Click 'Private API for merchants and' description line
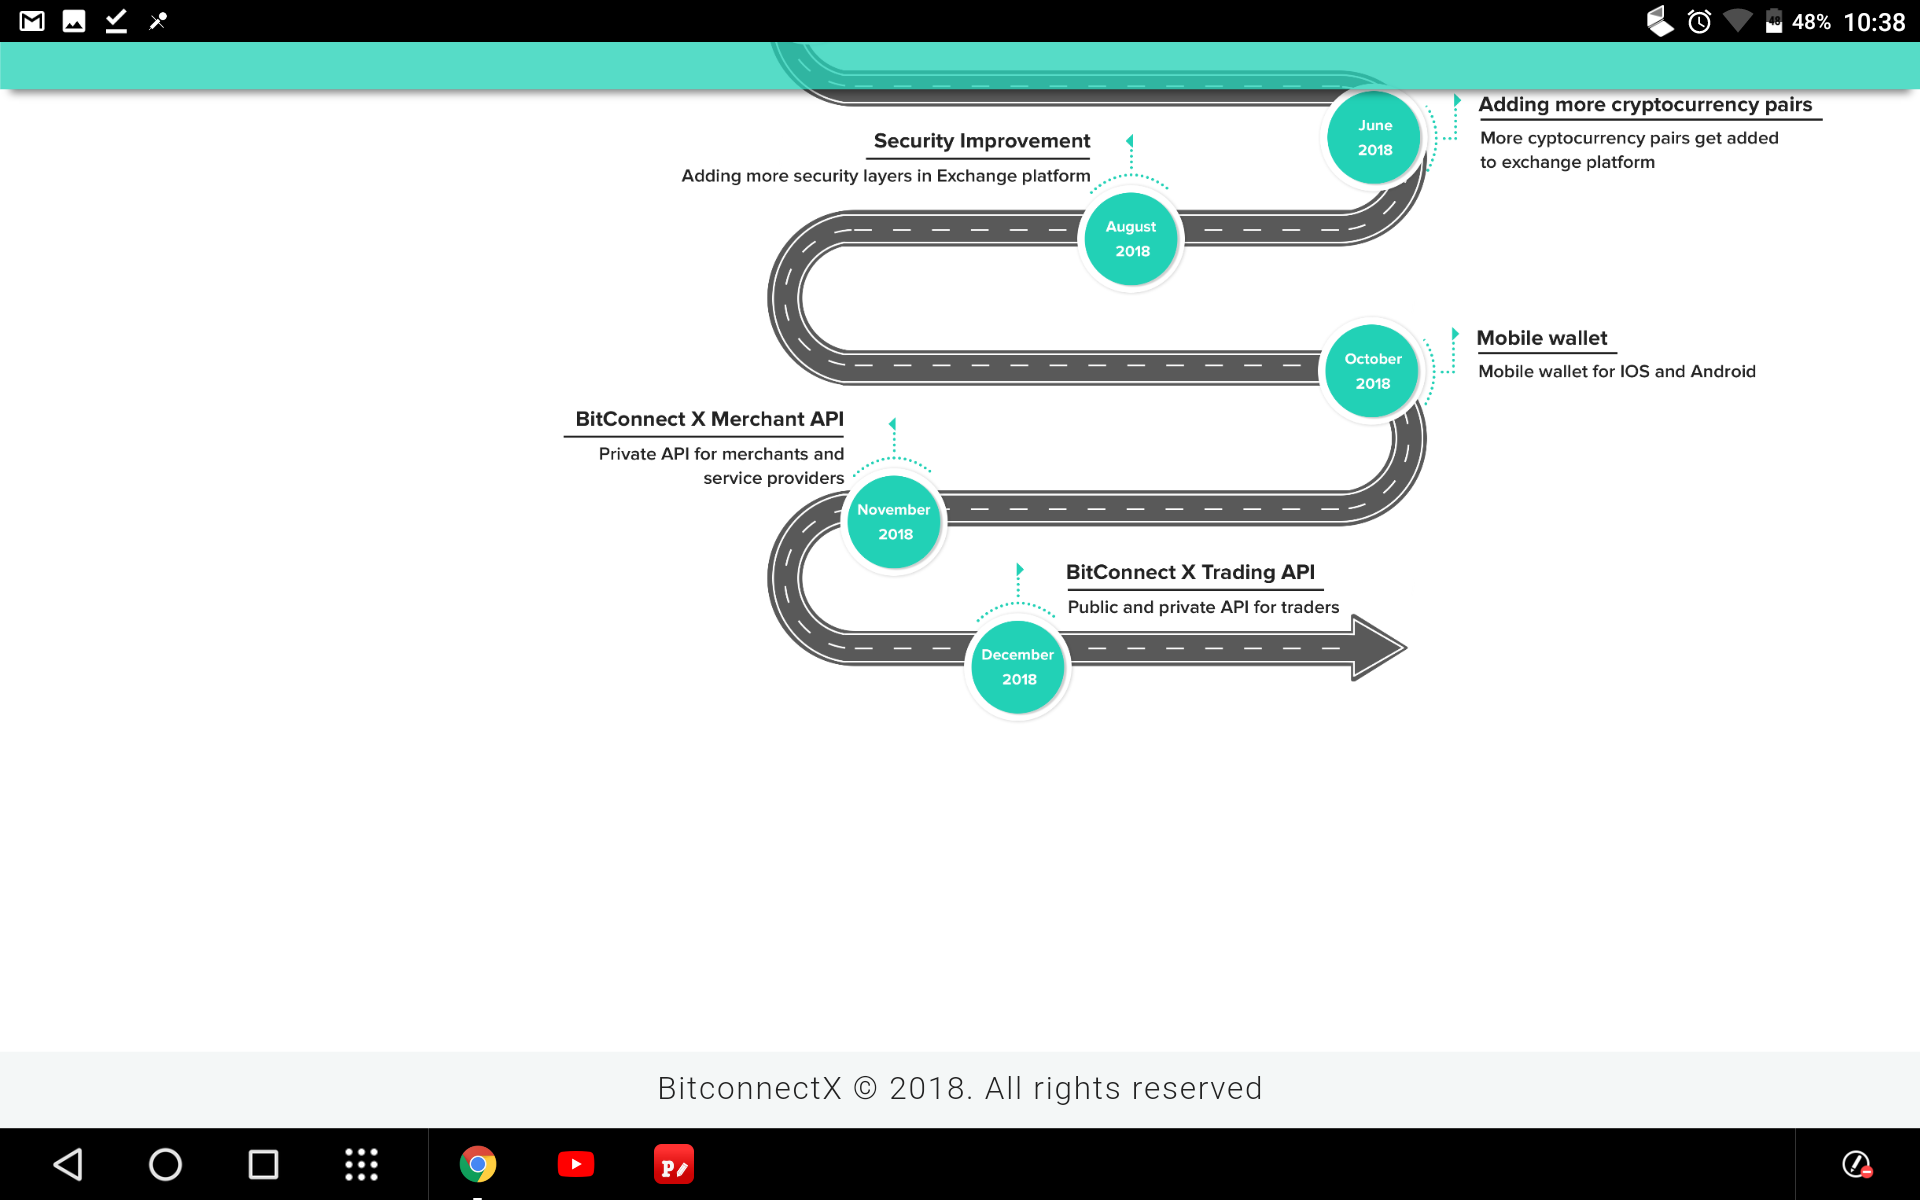This screenshot has width=1920, height=1200. tap(721, 454)
